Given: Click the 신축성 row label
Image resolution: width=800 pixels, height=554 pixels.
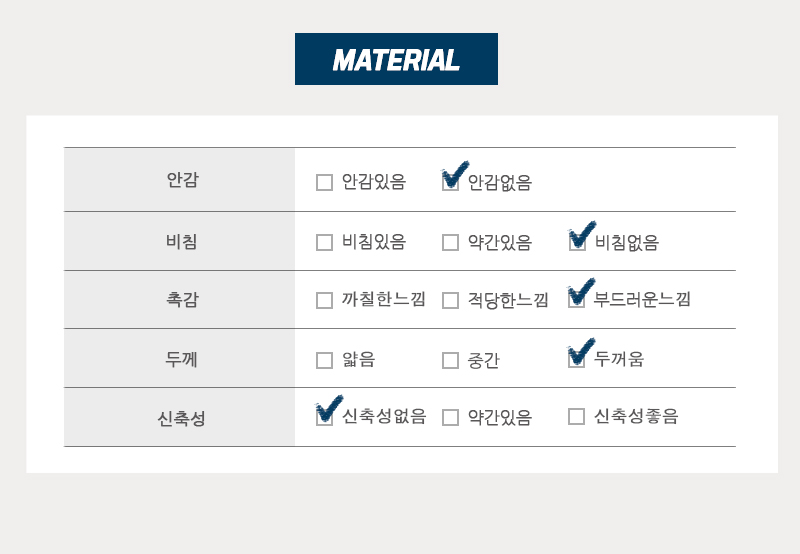Looking at the screenshot, I should (x=182, y=418).
